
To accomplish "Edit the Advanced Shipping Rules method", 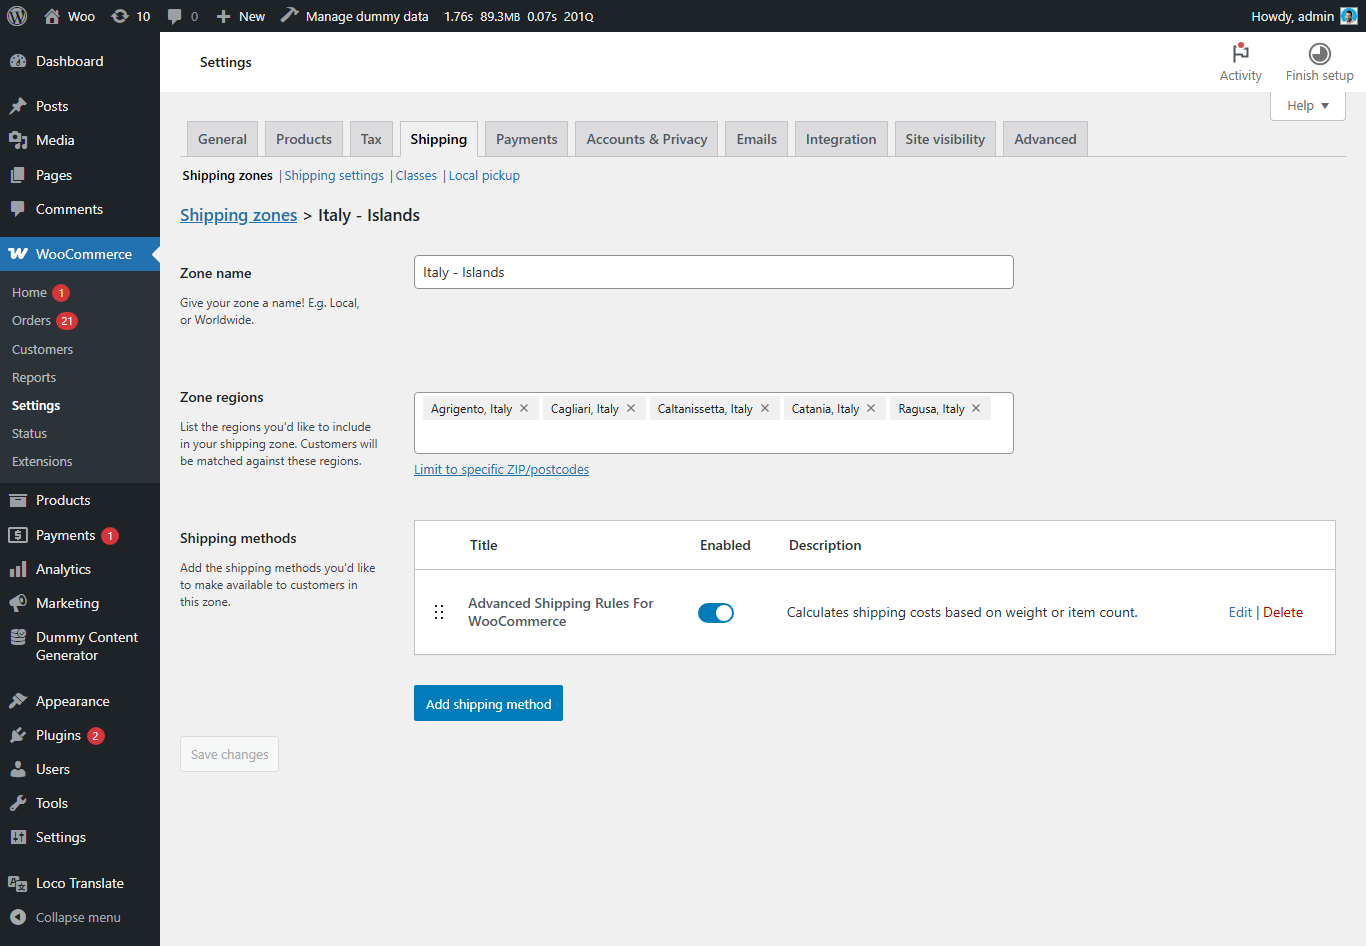I will [1240, 612].
